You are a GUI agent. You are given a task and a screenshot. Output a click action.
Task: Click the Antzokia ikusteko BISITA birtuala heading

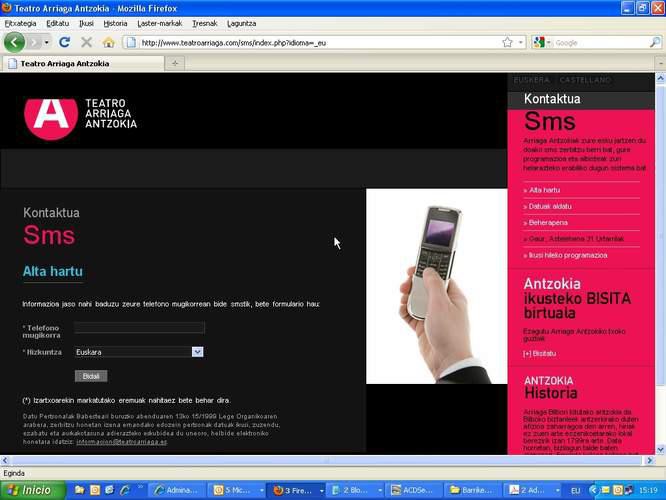[x=577, y=298]
